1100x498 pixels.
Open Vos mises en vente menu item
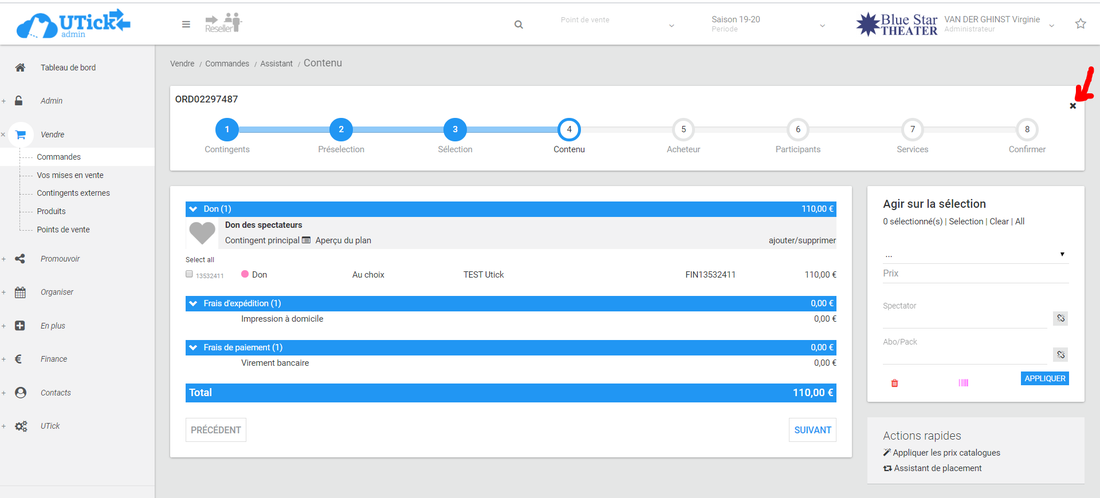point(70,175)
